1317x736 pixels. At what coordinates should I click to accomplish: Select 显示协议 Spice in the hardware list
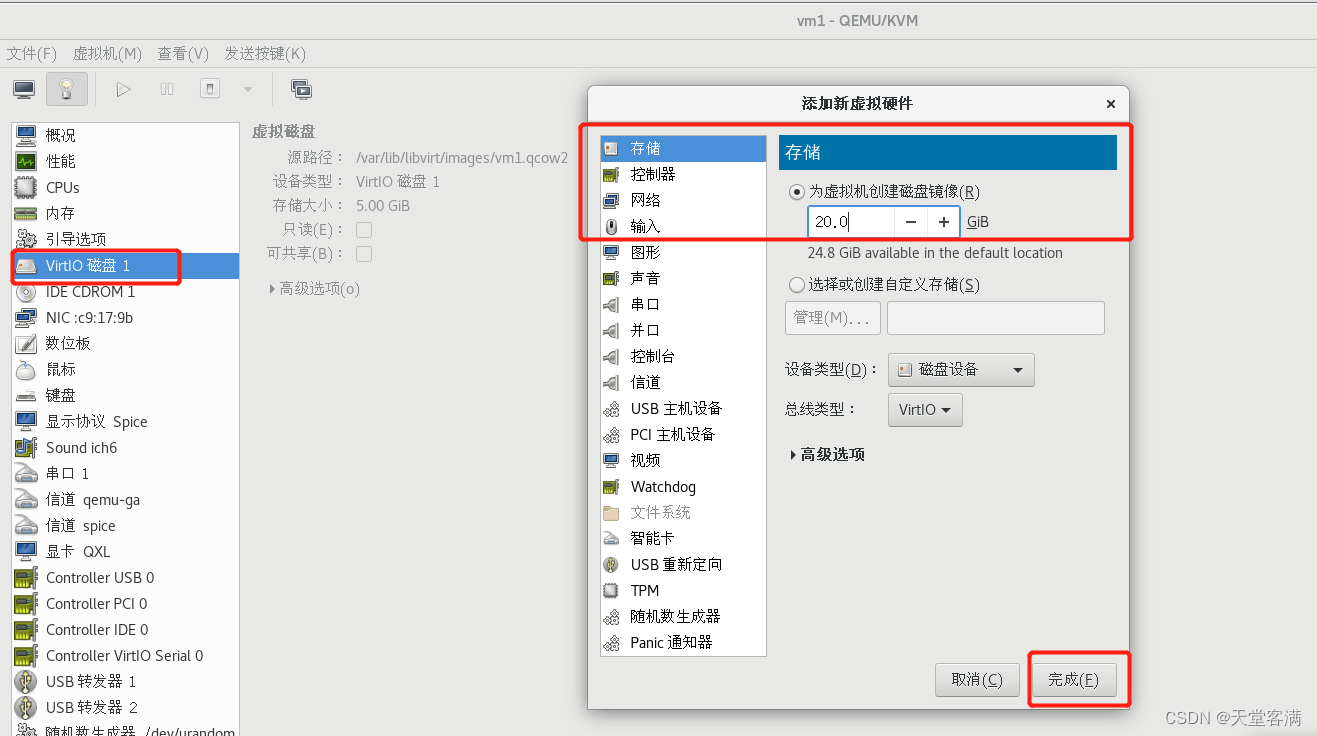click(x=125, y=421)
